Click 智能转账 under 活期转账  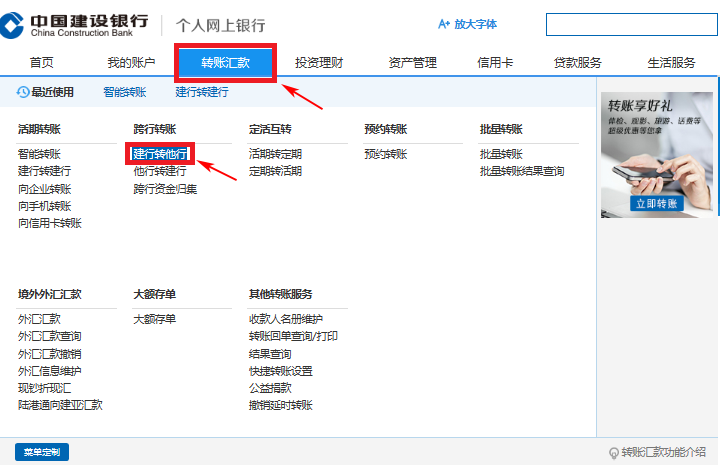point(39,154)
